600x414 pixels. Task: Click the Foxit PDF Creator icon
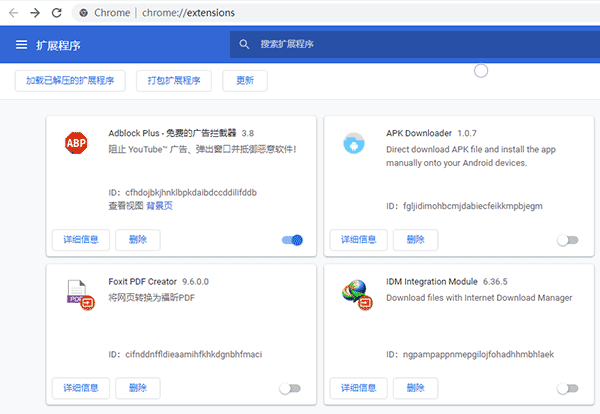(x=81, y=295)
